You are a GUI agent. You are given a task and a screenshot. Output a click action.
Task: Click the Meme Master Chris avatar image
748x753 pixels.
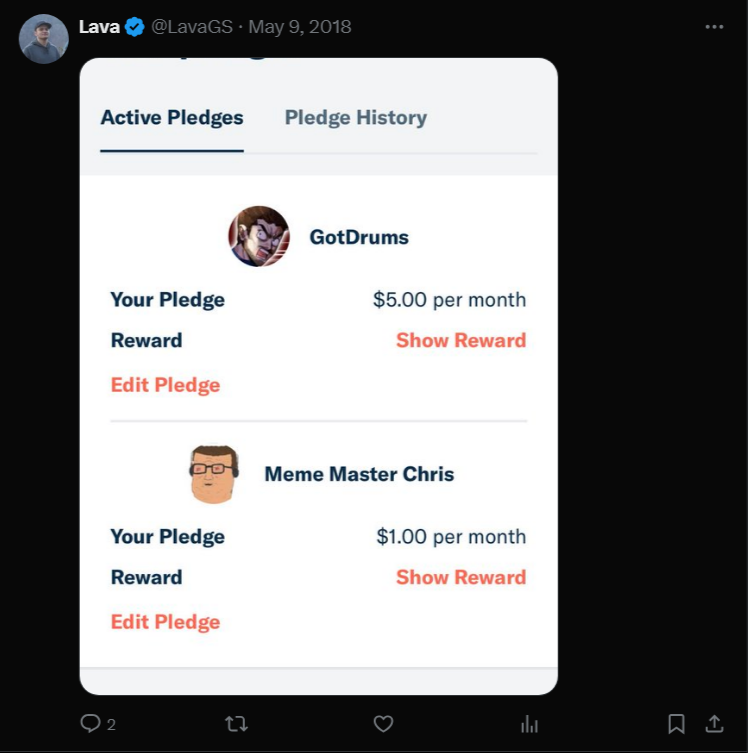(214, 474)
